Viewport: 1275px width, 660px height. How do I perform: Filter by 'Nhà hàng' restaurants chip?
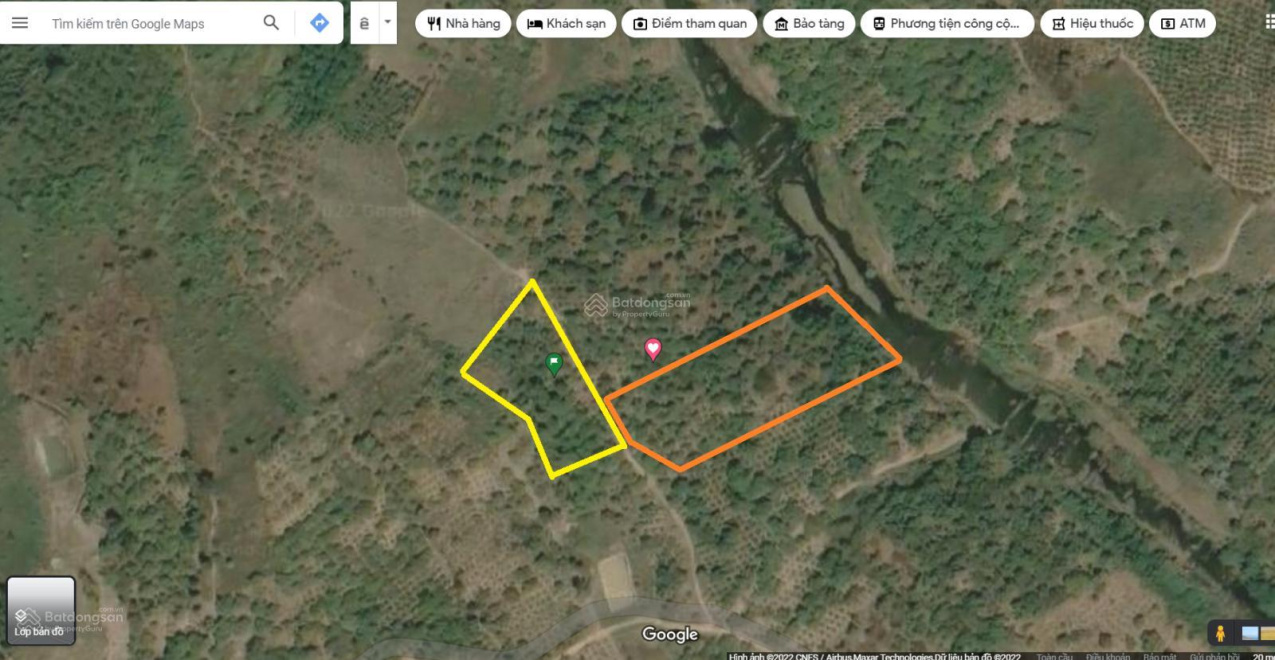463,23
